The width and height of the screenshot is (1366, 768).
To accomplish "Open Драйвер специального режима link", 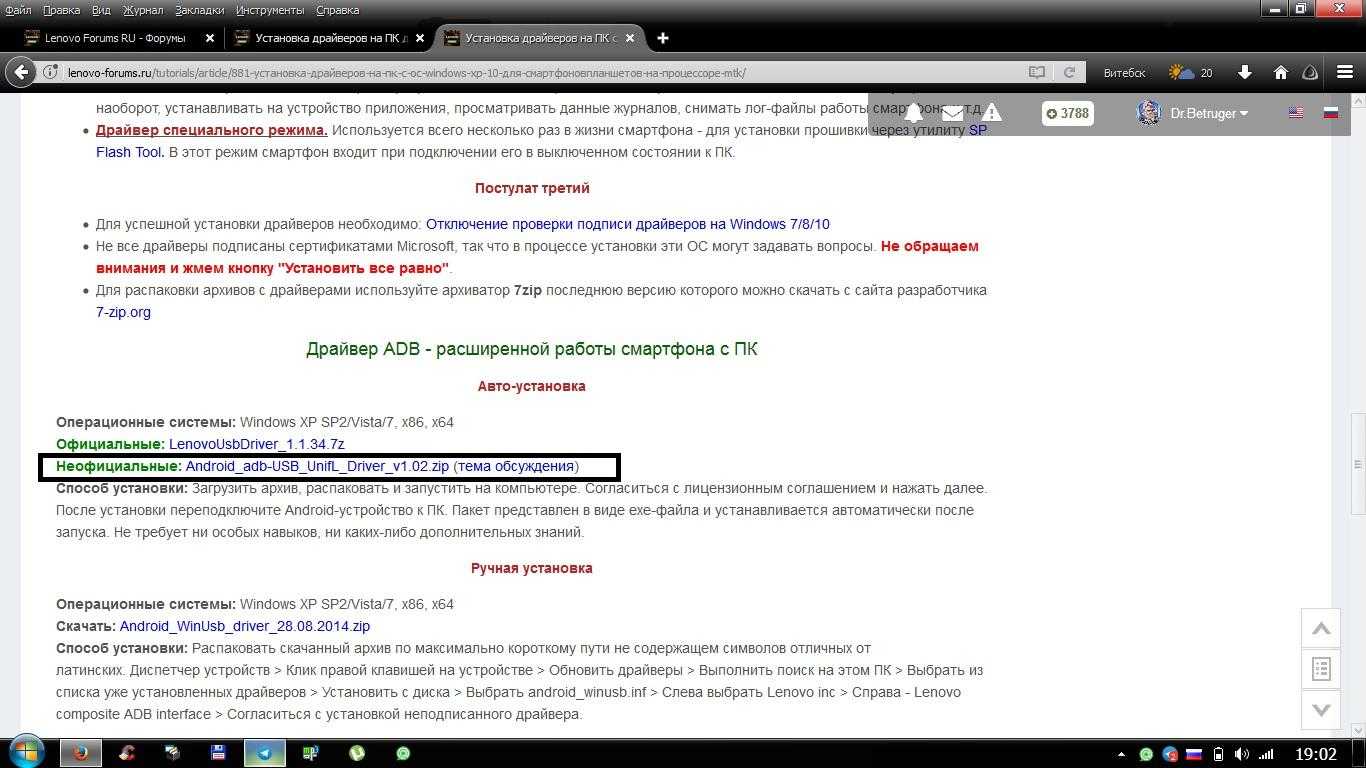I will (x=211, y=130).
